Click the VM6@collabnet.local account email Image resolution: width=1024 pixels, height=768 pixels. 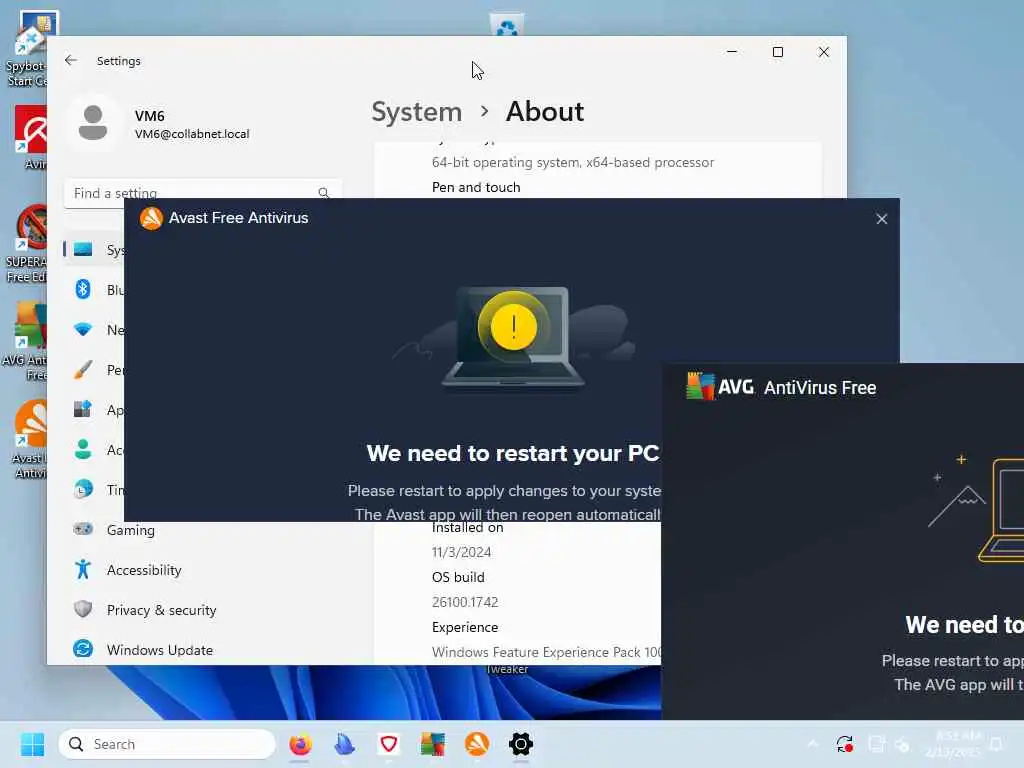pos(192,134)
